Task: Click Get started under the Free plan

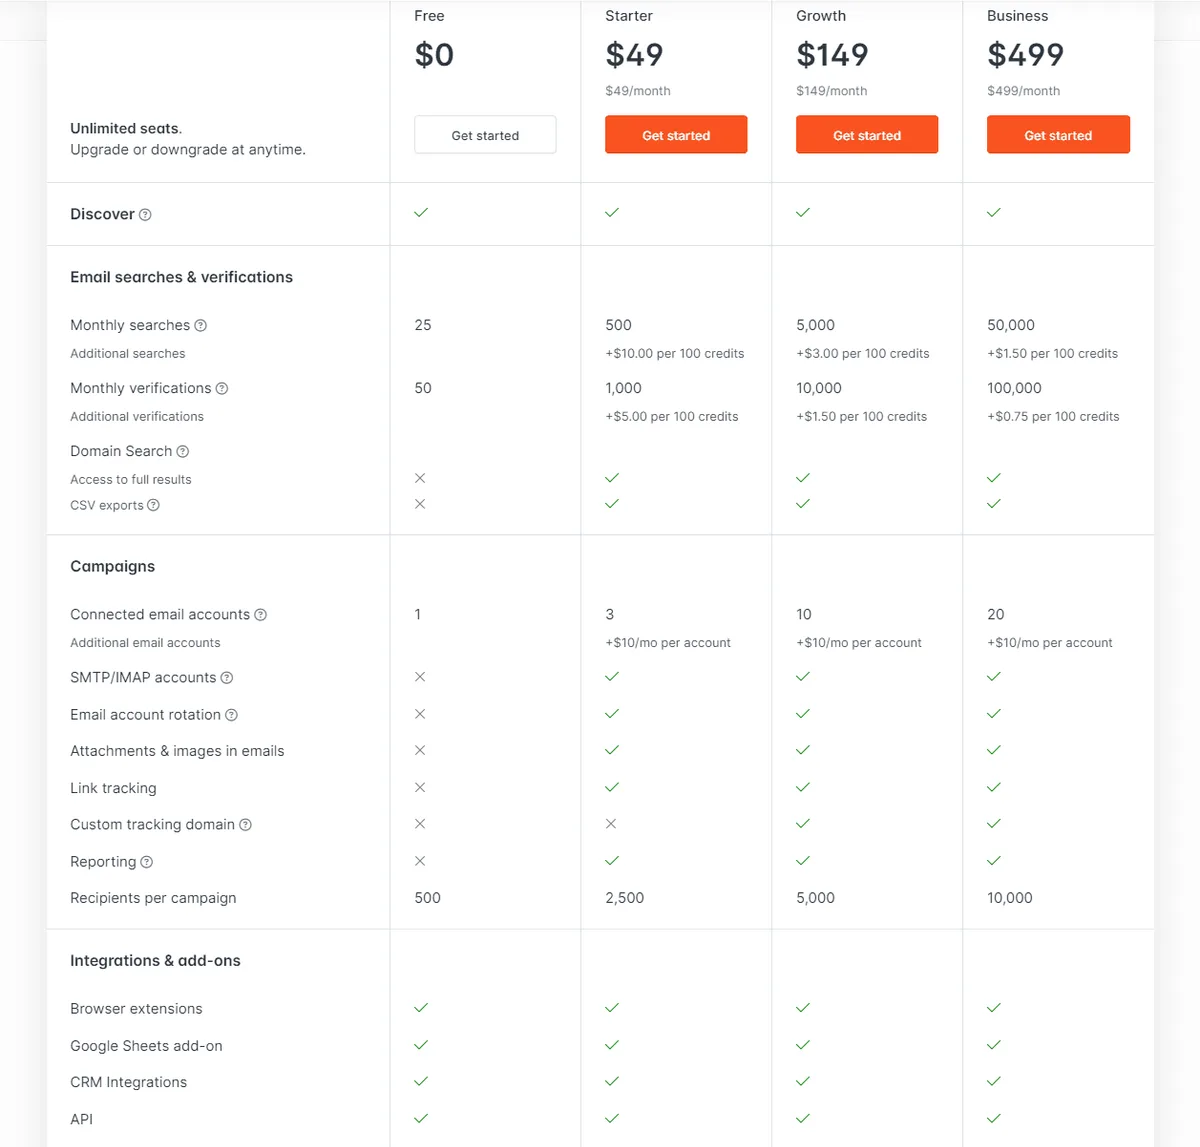Action: [x=485, y=134]
